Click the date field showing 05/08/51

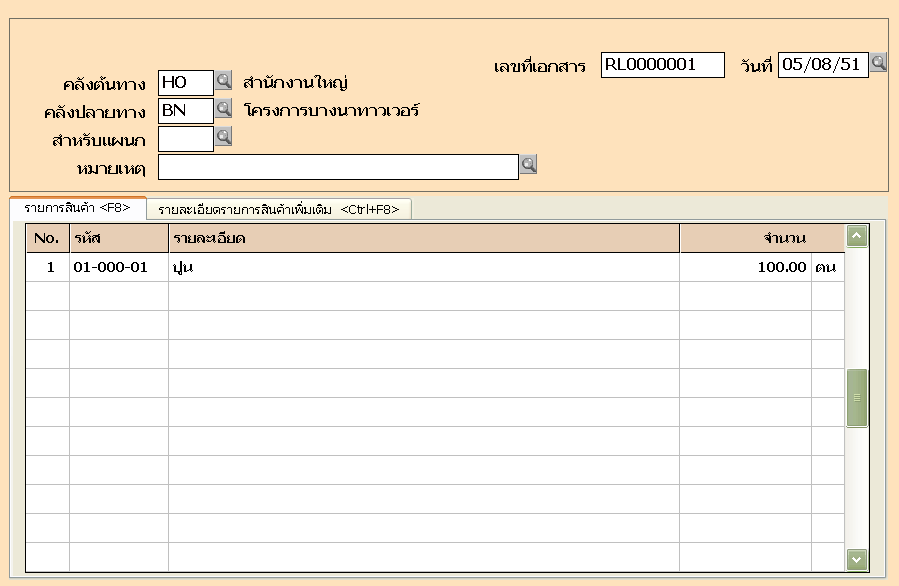coord(822,65)
